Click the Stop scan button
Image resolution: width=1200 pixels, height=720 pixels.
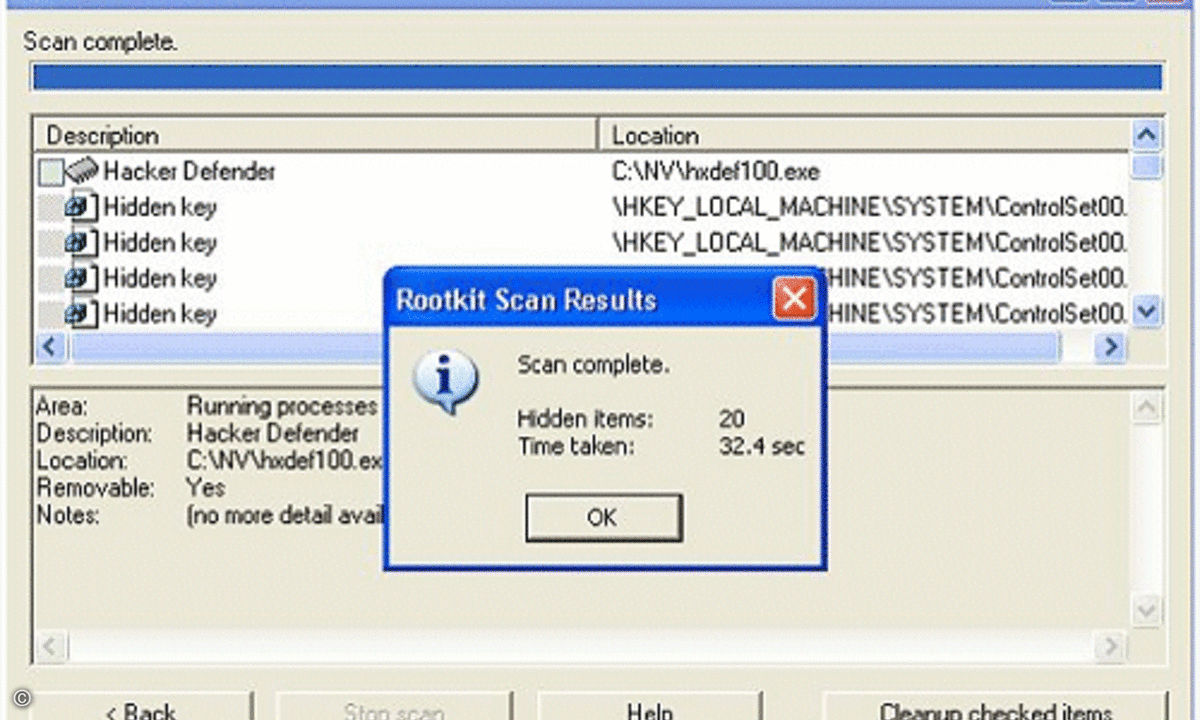click(x=393, y=707)
